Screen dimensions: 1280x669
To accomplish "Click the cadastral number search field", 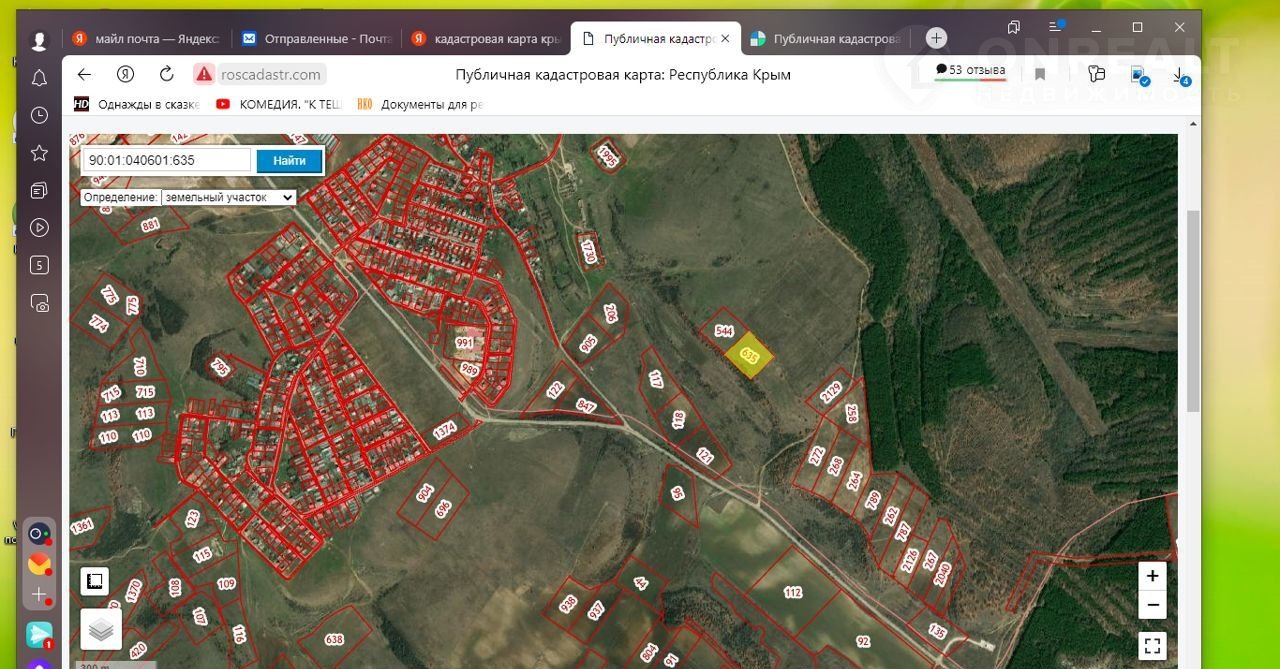I will click(x=166, y=160).
